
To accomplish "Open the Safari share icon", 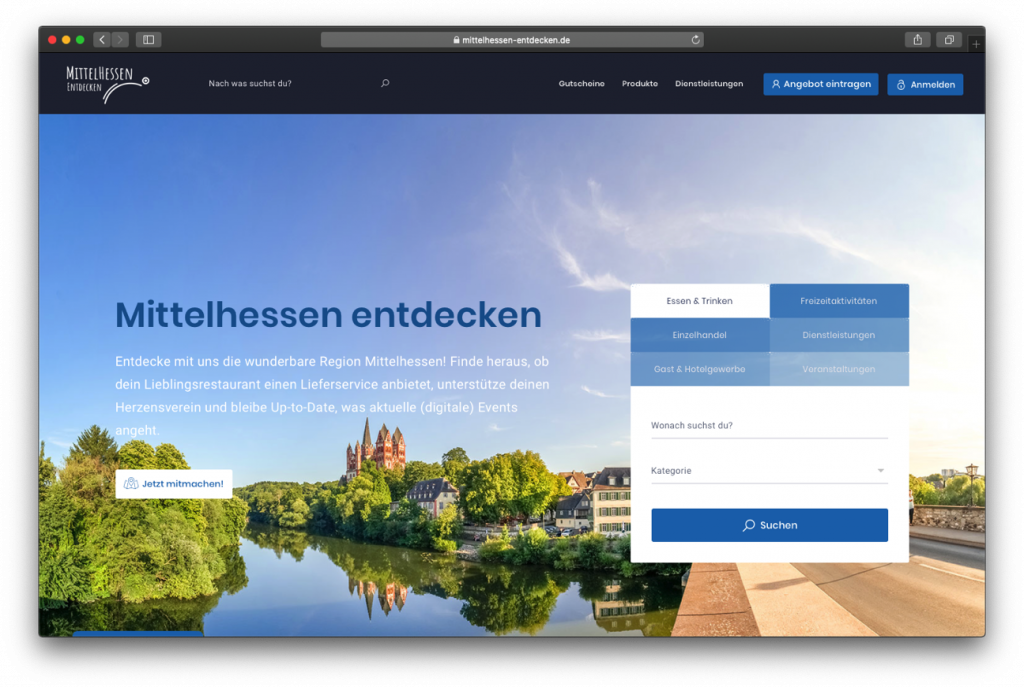I will 918,39.
